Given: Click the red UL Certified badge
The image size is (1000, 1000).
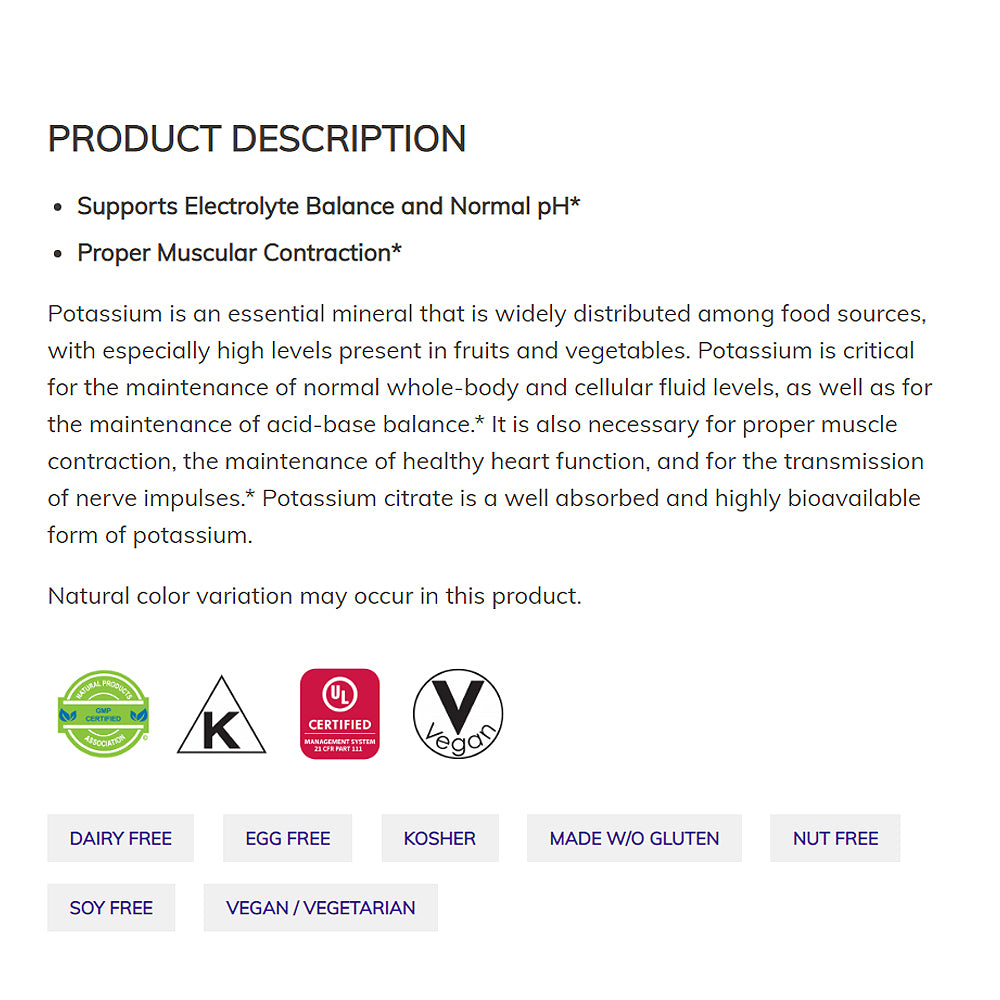Looking at the screenshot, I should (x=340, y=714).
